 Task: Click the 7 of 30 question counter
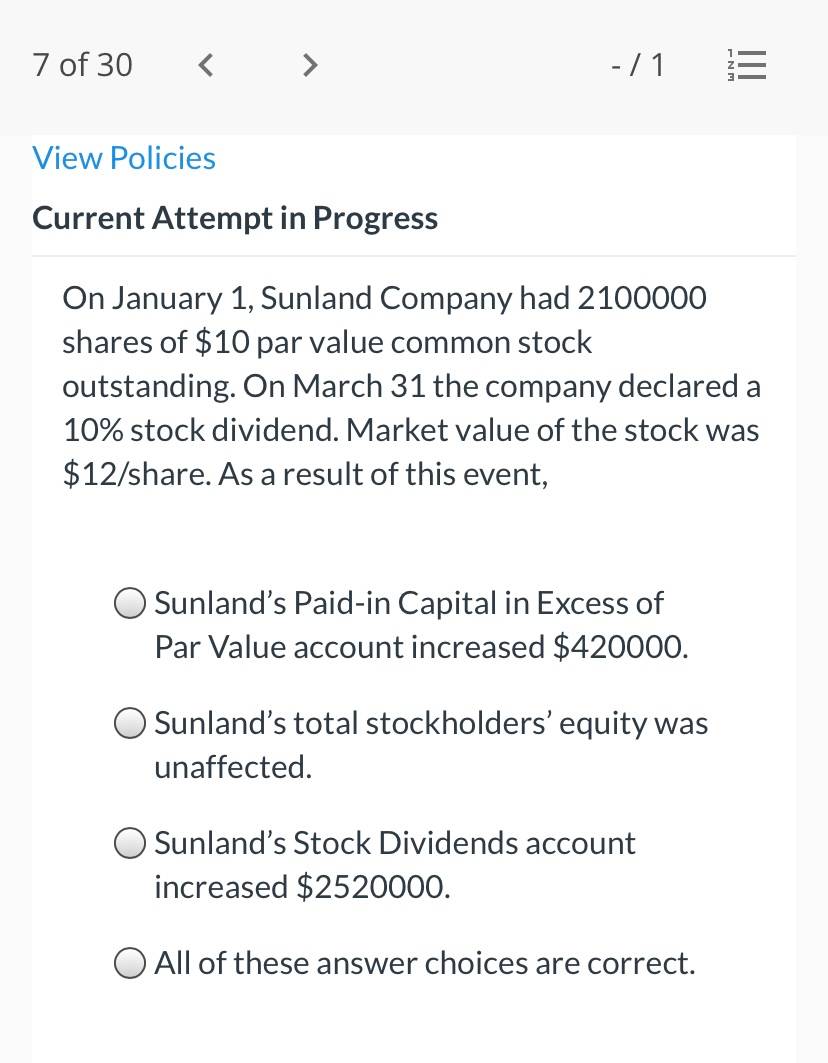82,65
